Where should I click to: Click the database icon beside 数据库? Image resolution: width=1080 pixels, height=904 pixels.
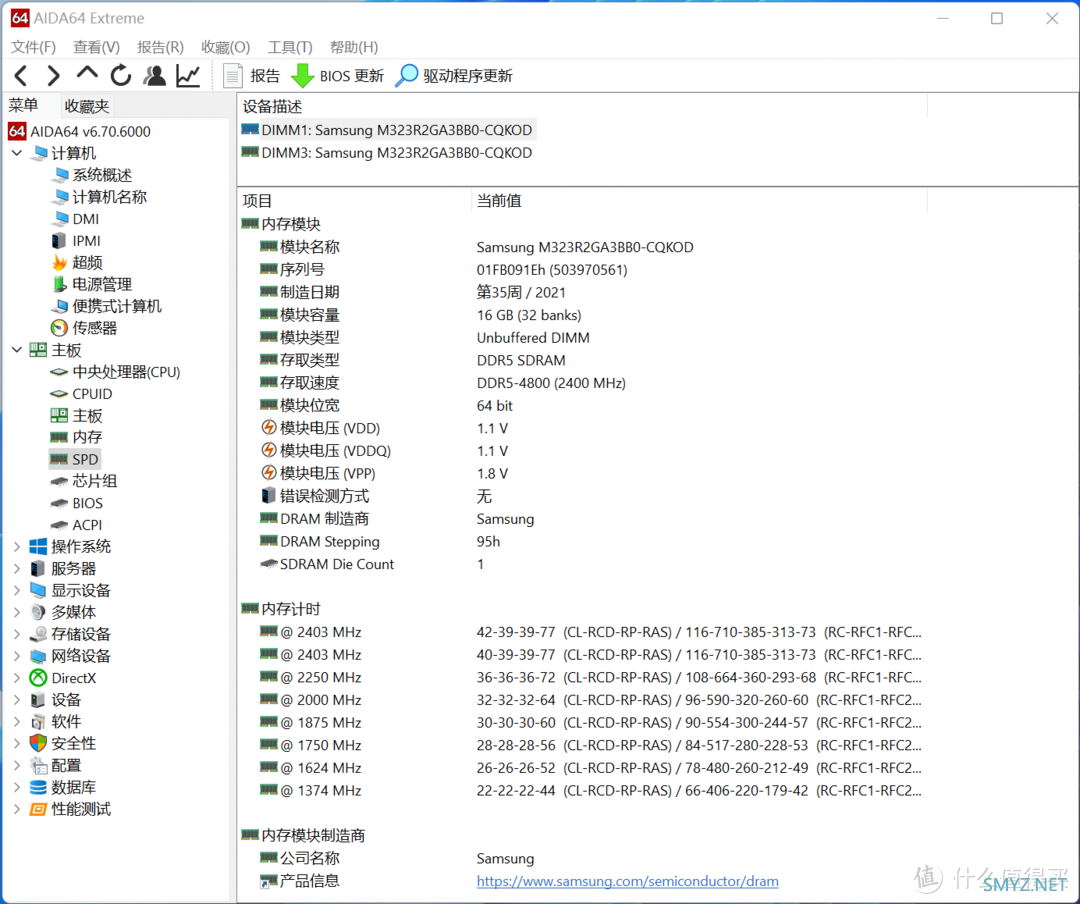click(38, 787)
